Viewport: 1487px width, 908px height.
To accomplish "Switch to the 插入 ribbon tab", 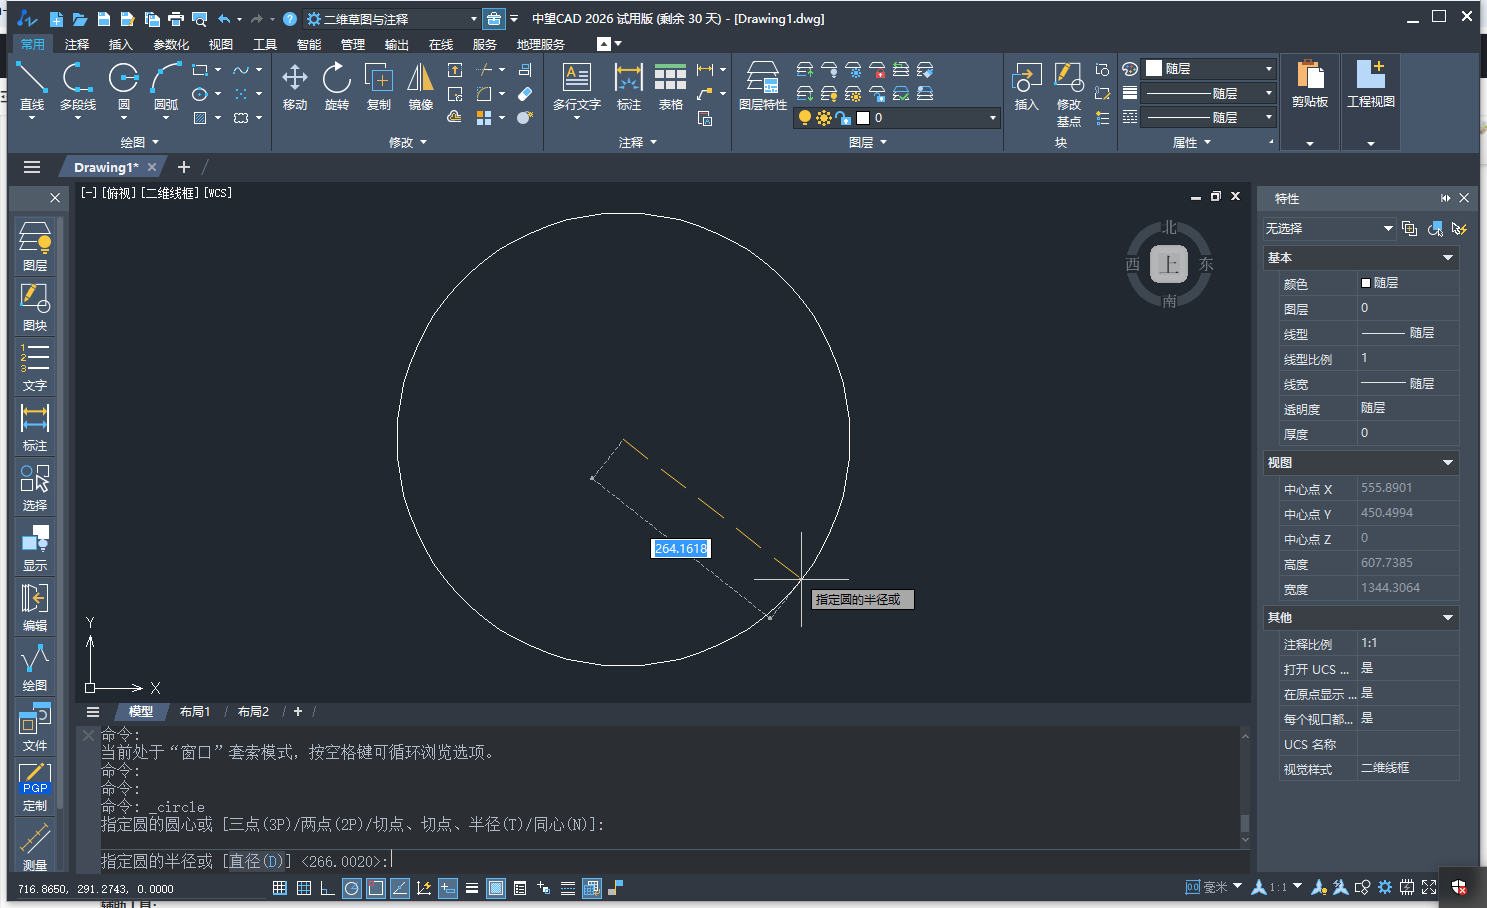I will [121, 44].
